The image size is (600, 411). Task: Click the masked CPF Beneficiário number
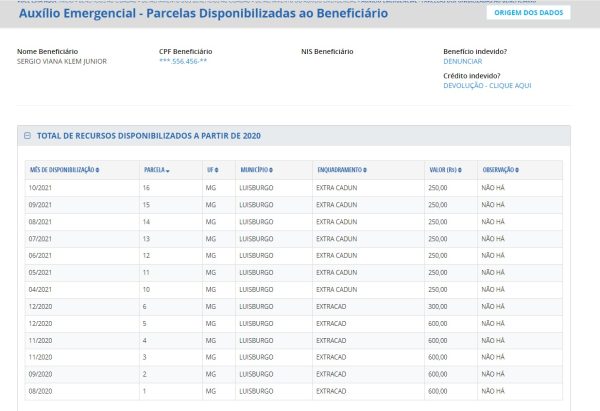click(183, 61)
